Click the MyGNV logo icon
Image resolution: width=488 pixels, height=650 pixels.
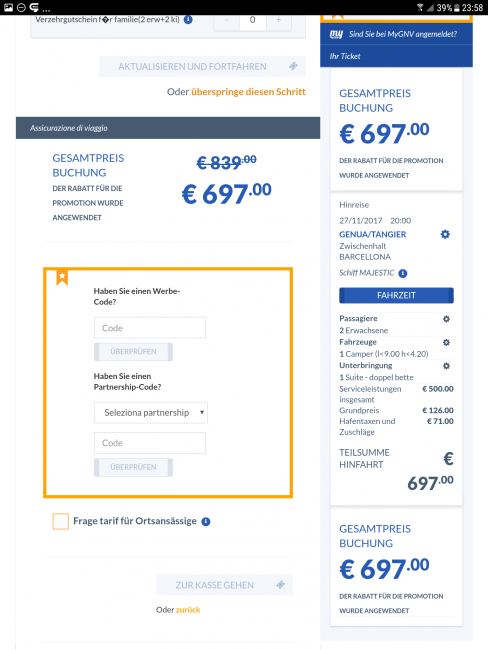click(336, 34)
